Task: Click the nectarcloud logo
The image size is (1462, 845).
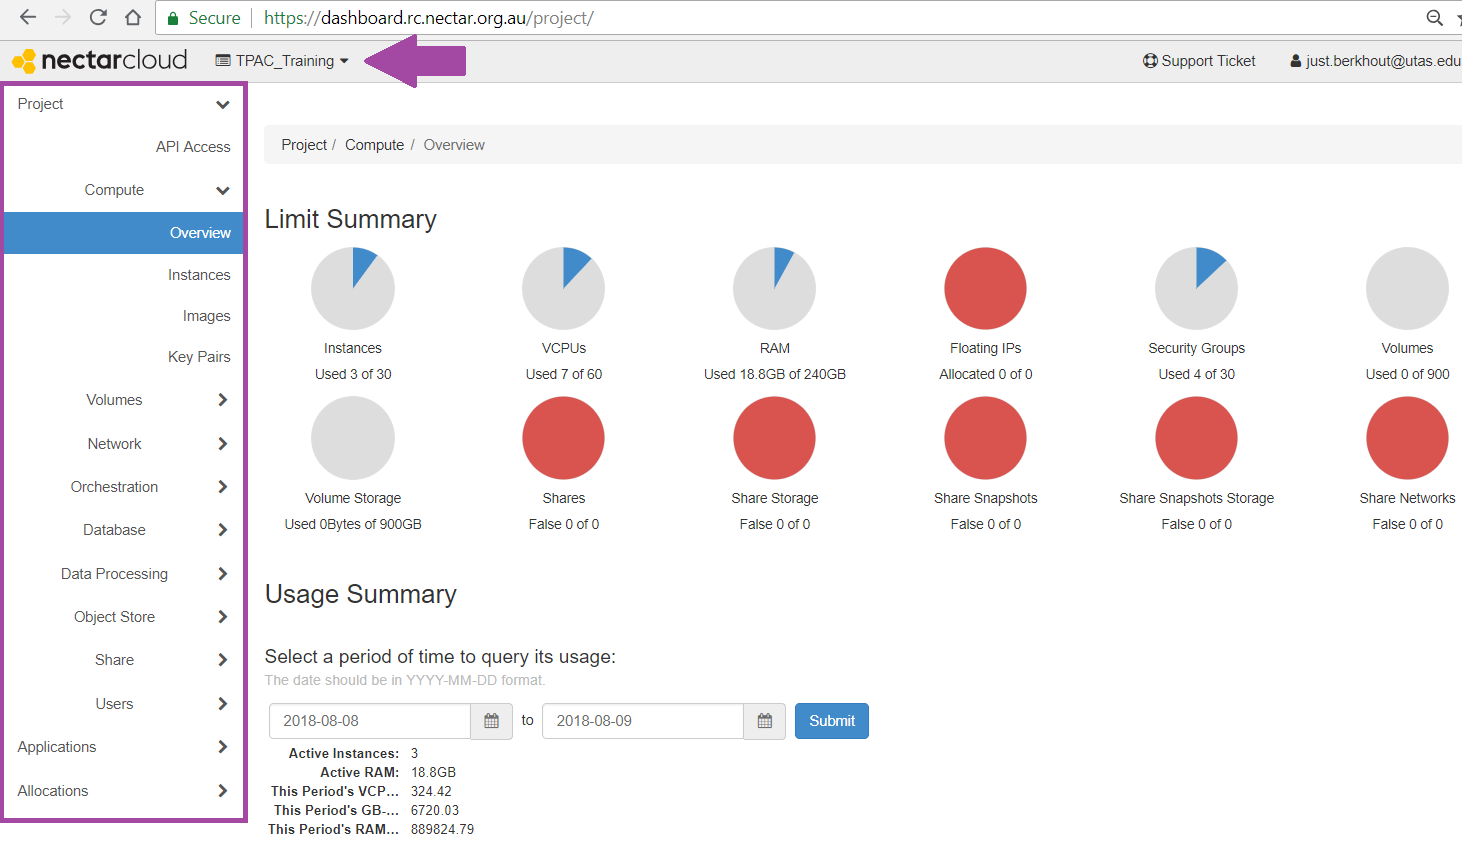Action: coord(98,59)
